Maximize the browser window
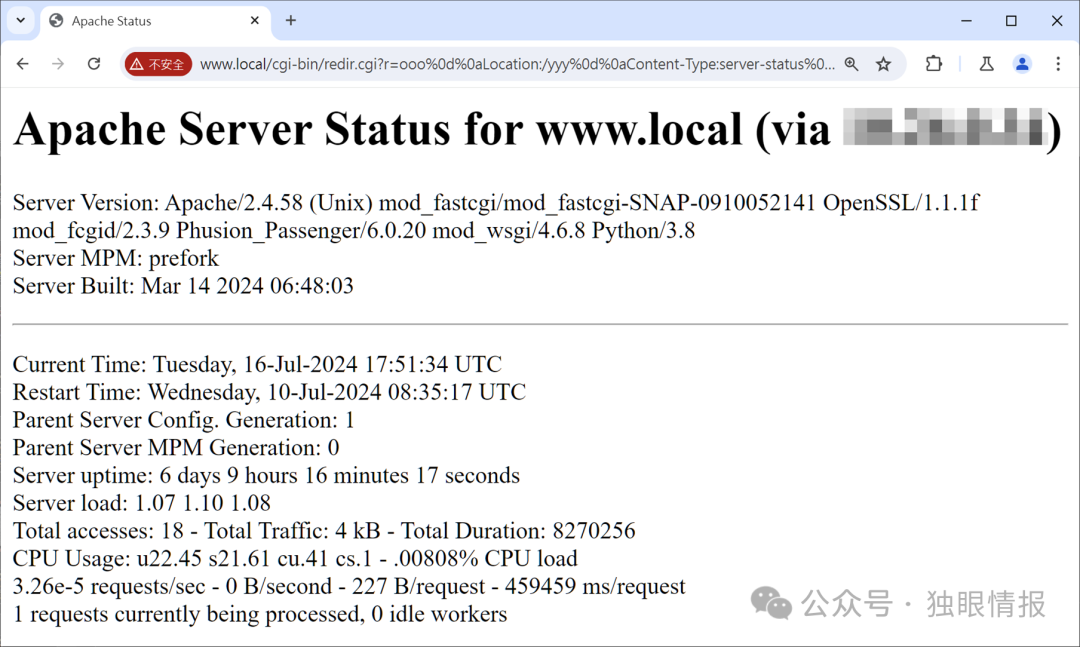The width and height of the screenshot is (1080, 647). point(1011,21)
